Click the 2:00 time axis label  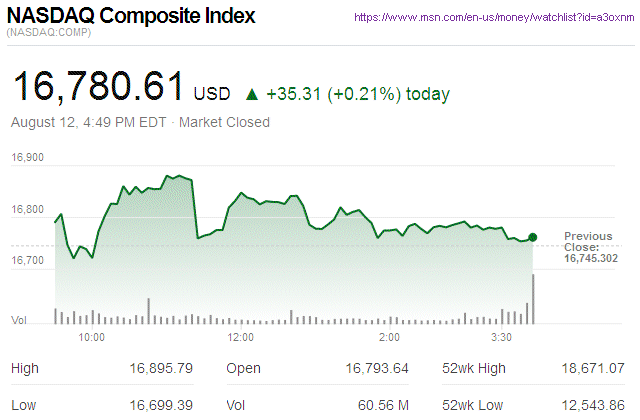point(390,337)
